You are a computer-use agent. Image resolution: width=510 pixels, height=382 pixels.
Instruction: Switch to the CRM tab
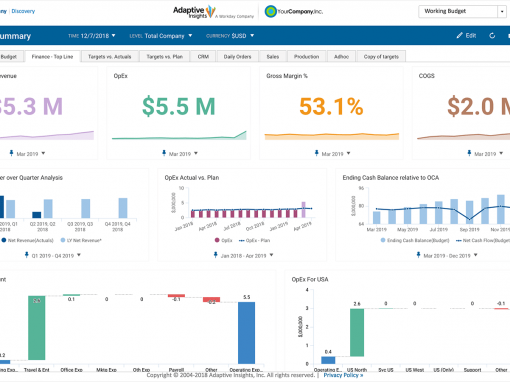click(x=203, y=57)
